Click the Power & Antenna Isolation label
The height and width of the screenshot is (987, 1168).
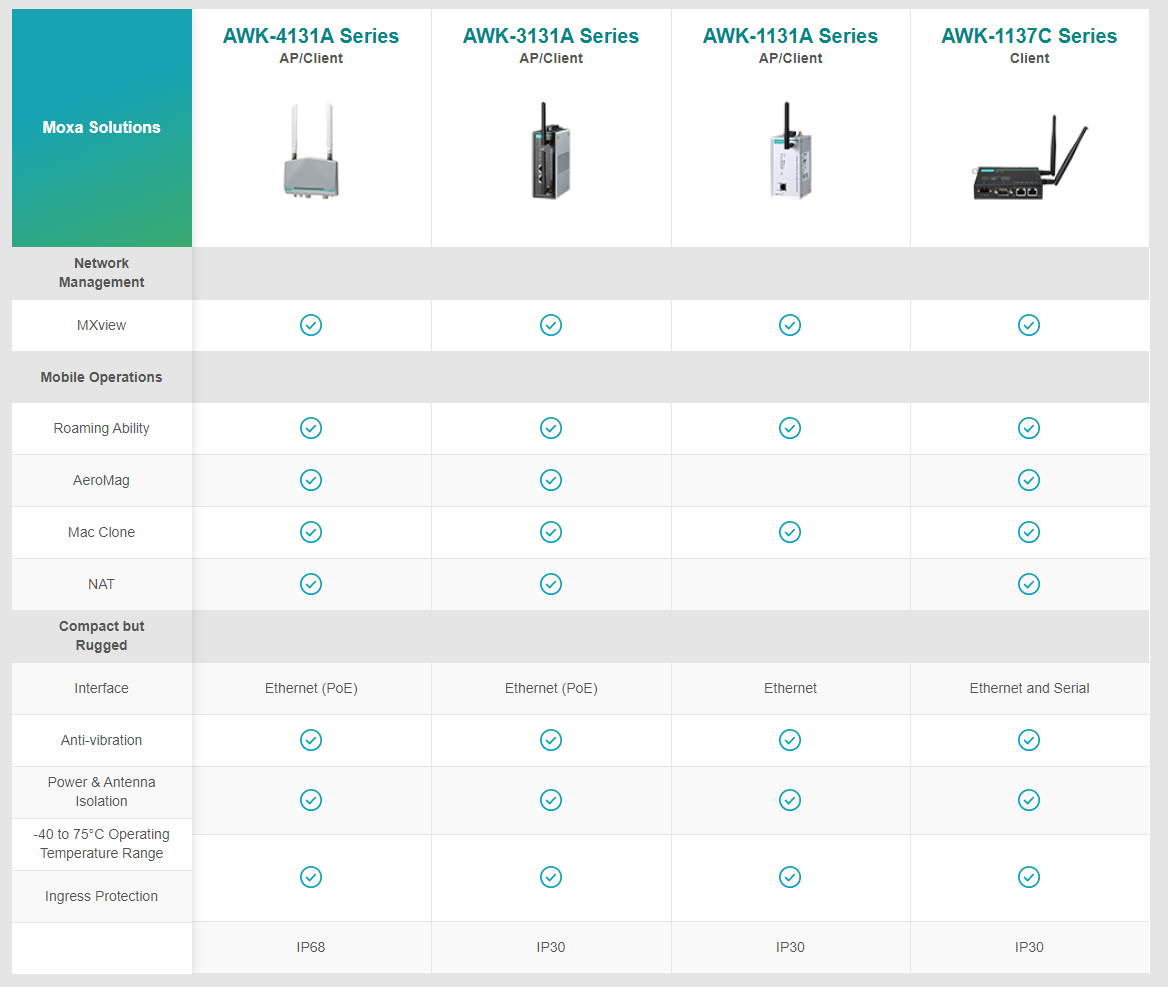coord(101,792)
